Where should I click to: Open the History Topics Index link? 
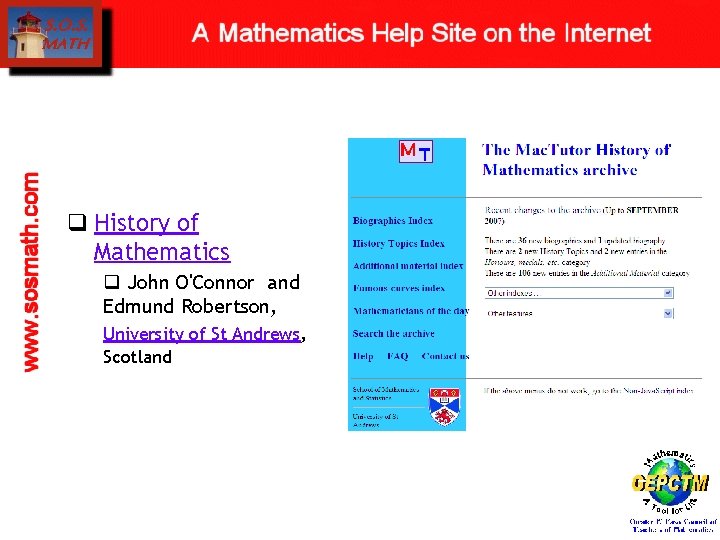point(398,243)
